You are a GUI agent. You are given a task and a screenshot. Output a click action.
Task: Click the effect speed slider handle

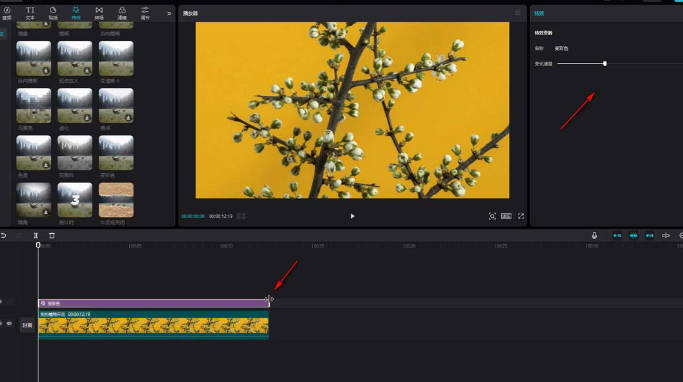click(605, 64)
